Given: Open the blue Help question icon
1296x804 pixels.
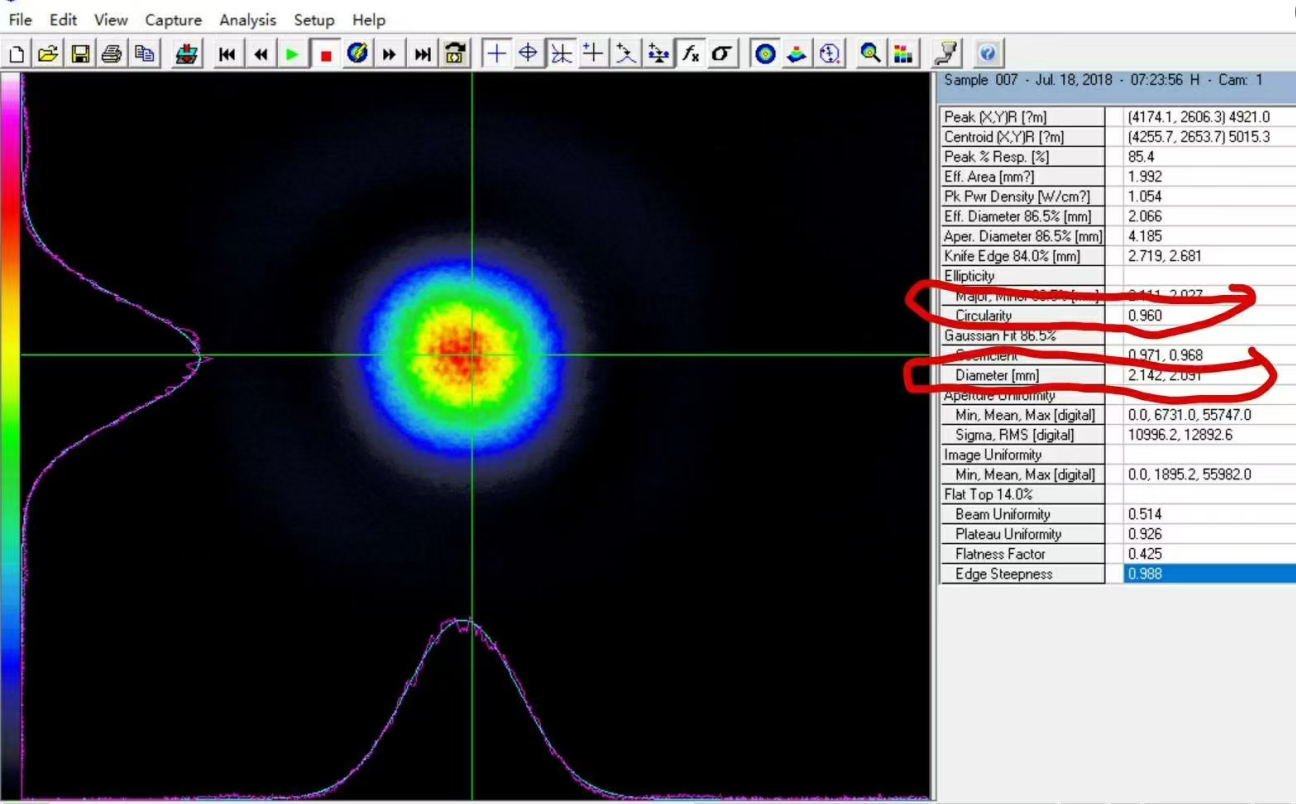Looking at the screenshot, I should [x=987, y=54].
